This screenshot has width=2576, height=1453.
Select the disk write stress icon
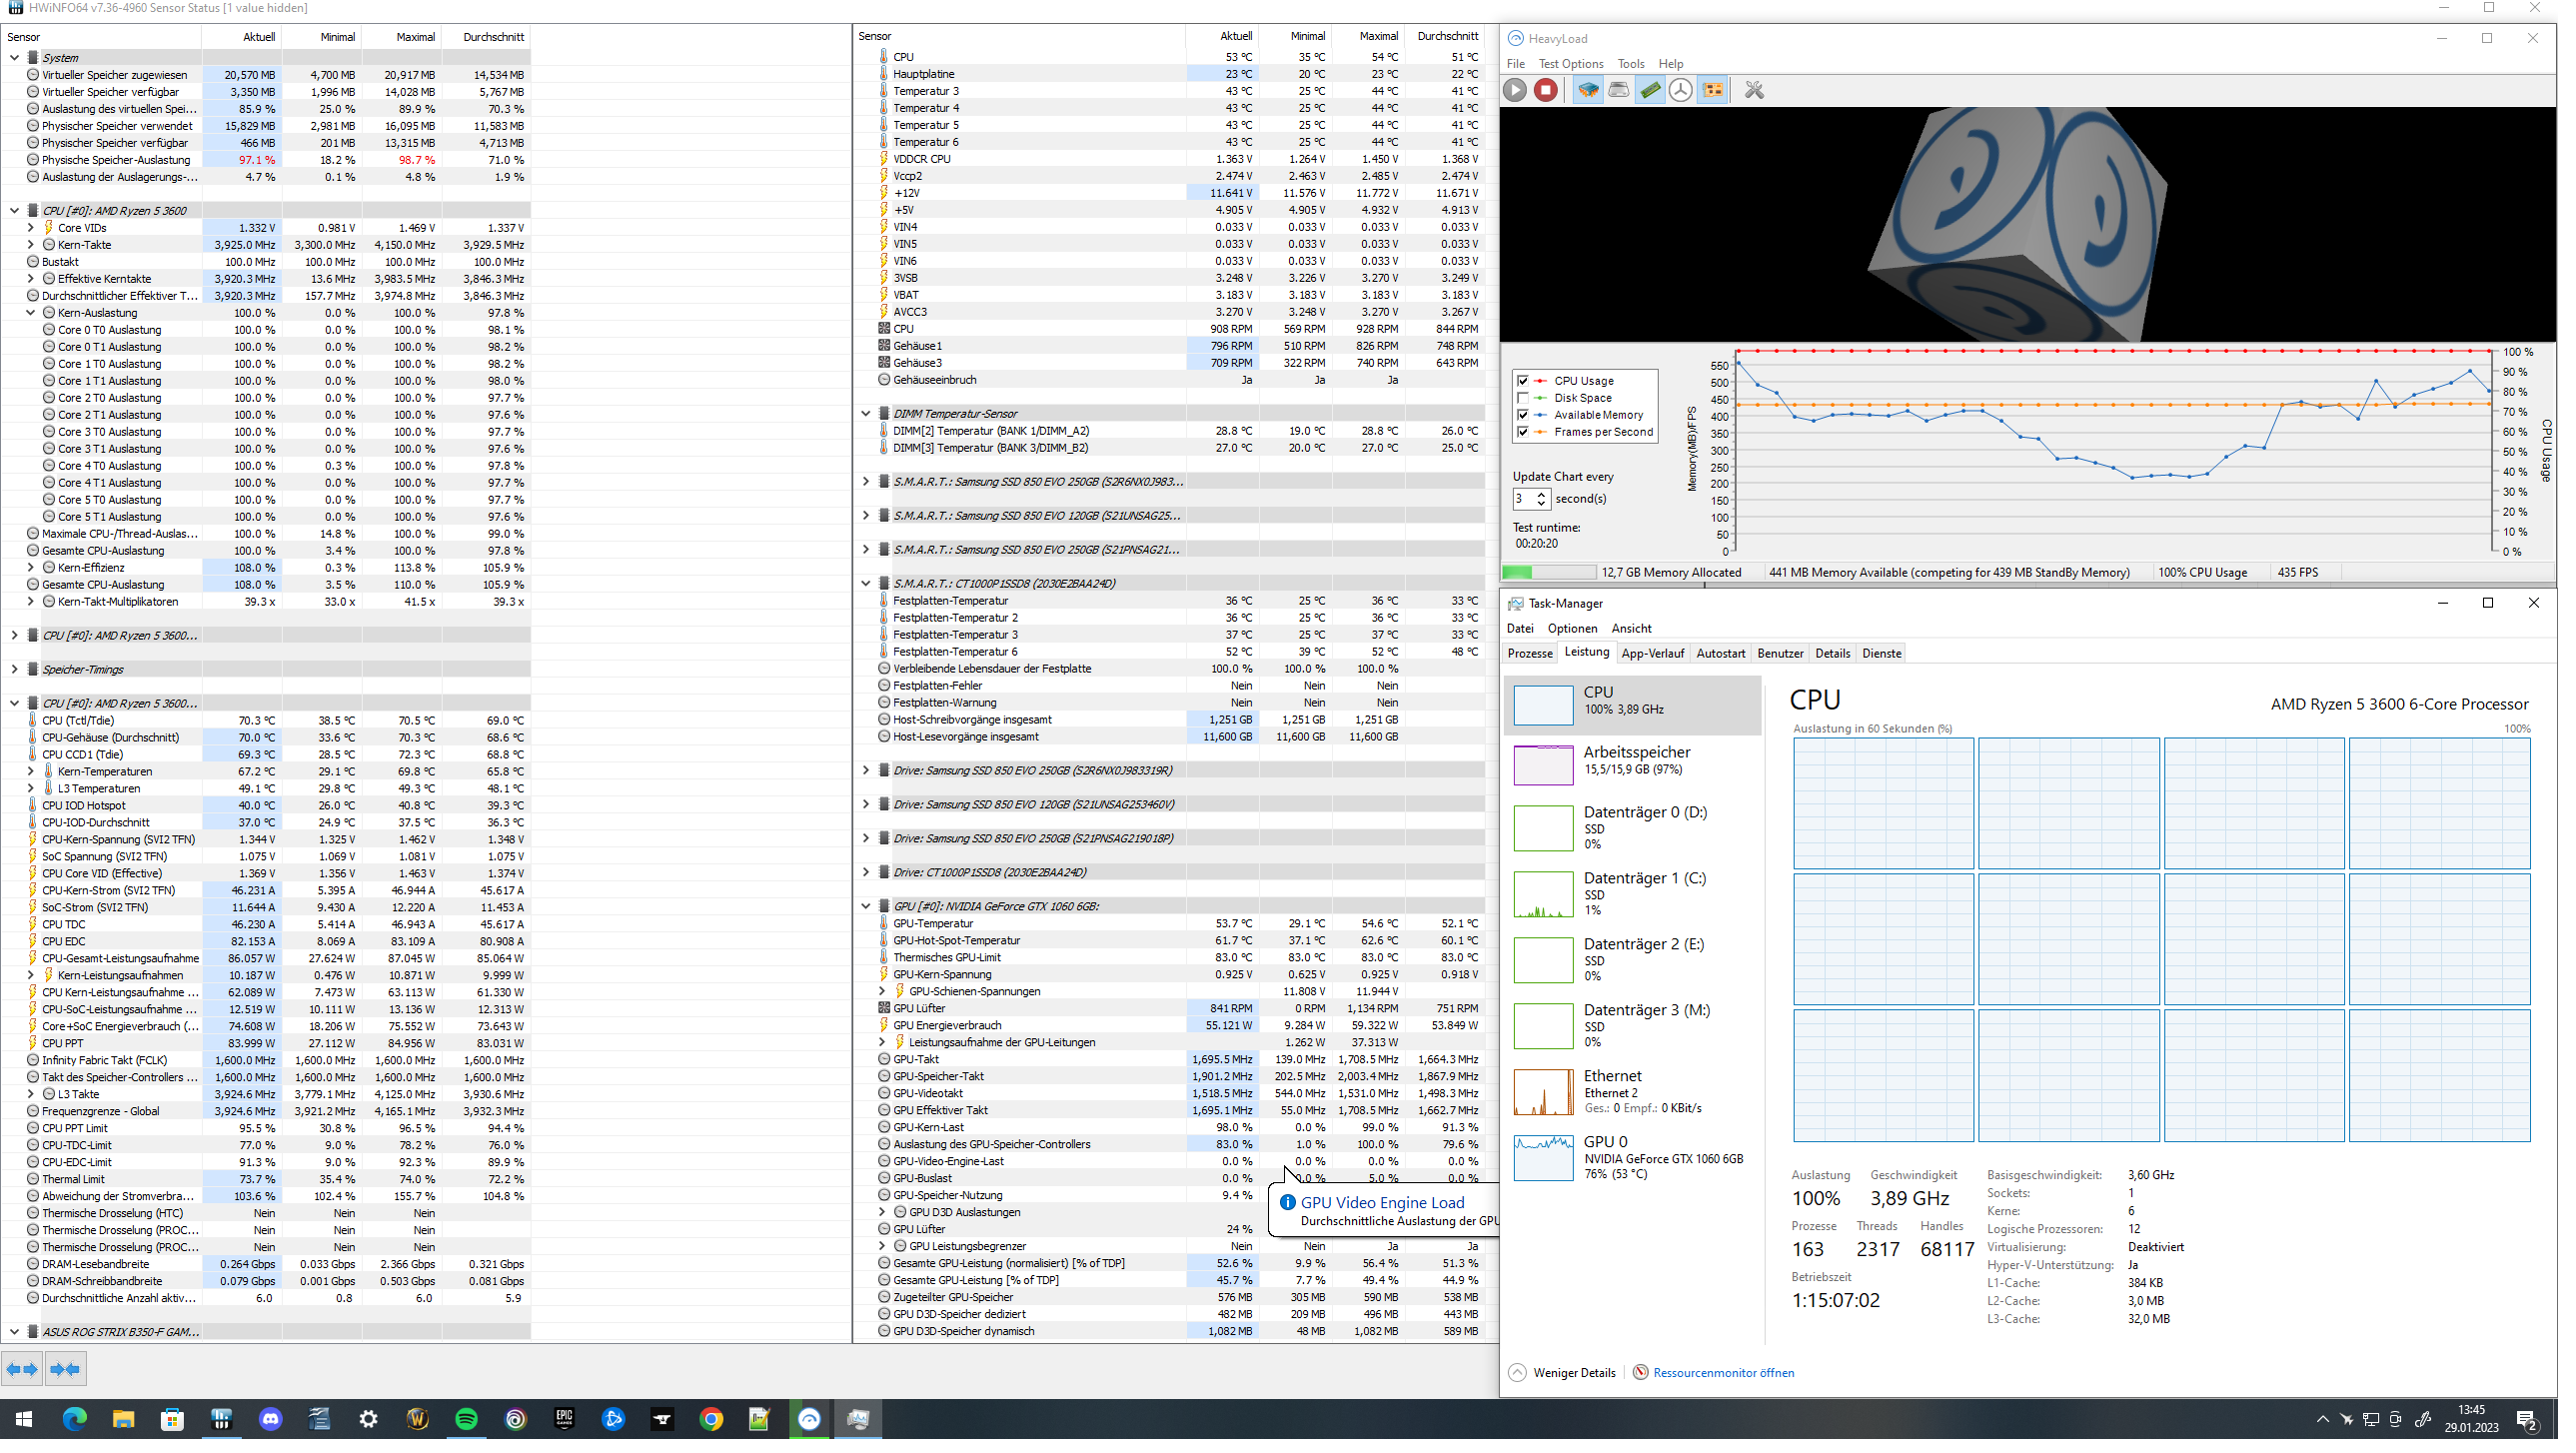[1620, 90]
